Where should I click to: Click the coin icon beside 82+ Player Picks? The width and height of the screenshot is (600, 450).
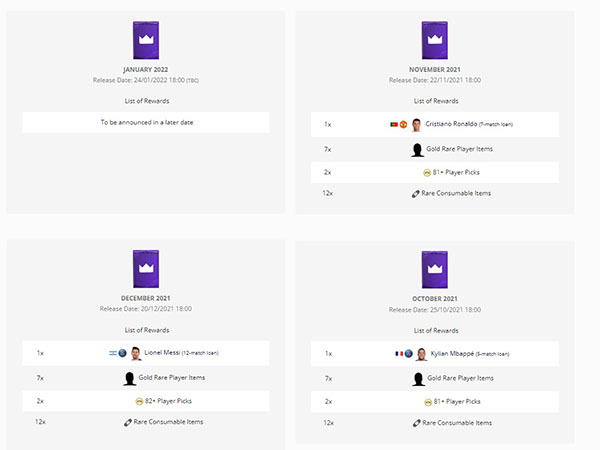[139, 401]
